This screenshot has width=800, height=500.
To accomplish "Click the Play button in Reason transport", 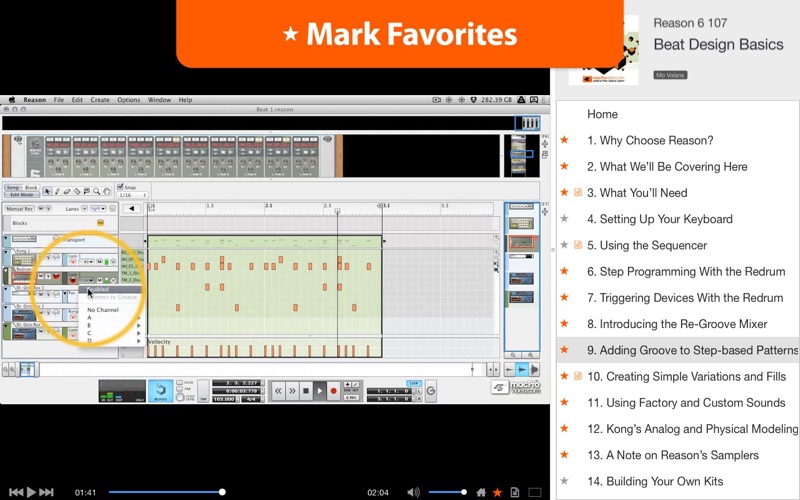I will click(x=319, y=391).
